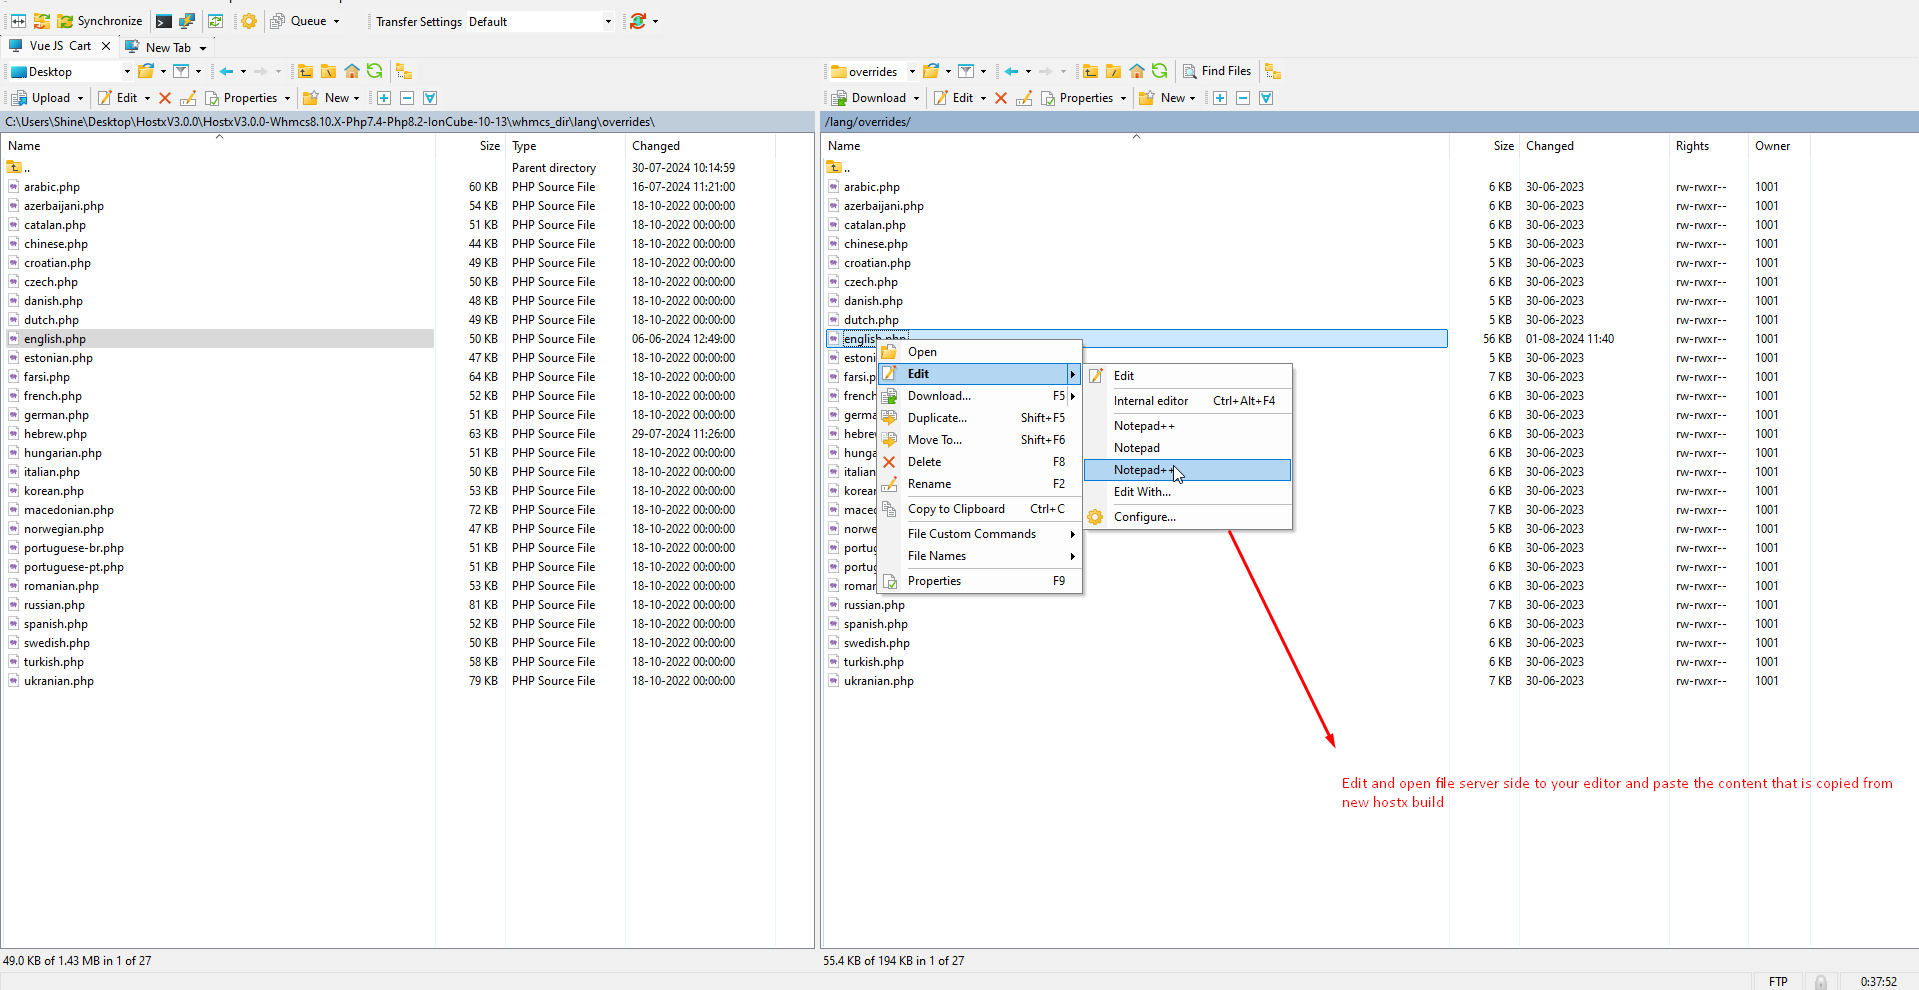Choose Internal editor from the Edit submenu
Viewport: 1919px width, 990px height.
click(x=1151, y=401)
